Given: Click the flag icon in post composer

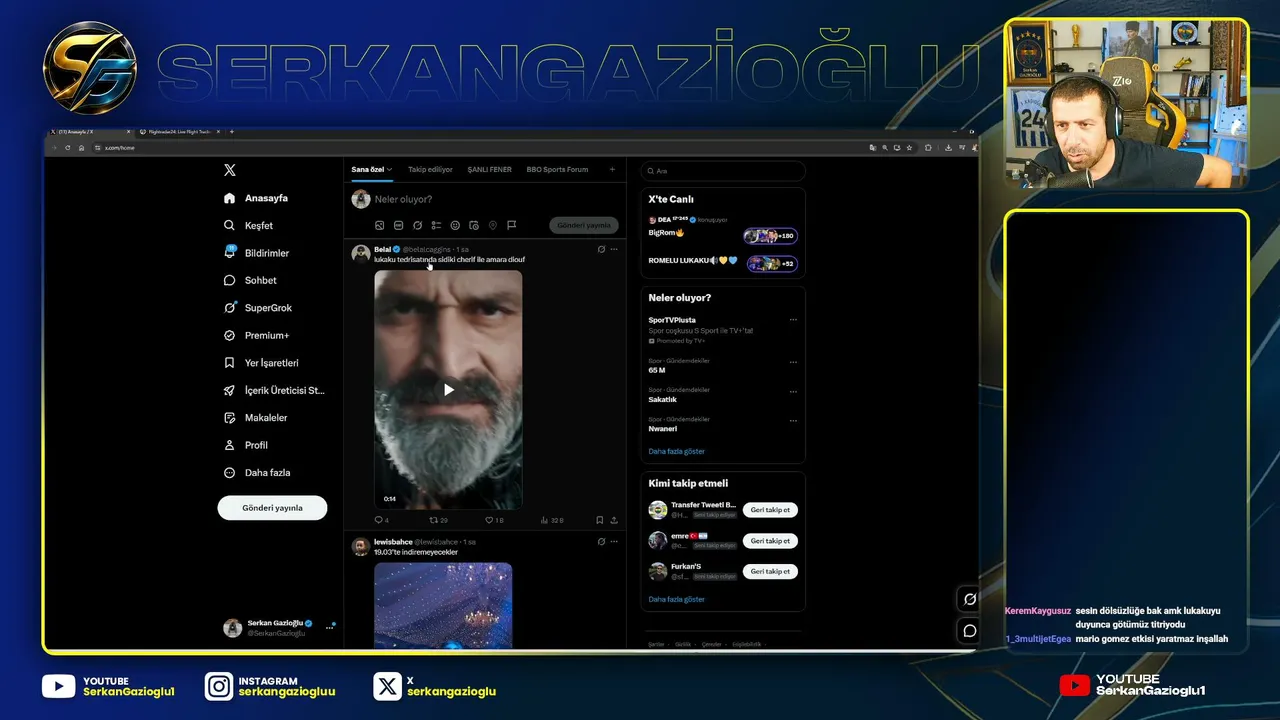Looking at the screenshot, I should pos(511,226).
